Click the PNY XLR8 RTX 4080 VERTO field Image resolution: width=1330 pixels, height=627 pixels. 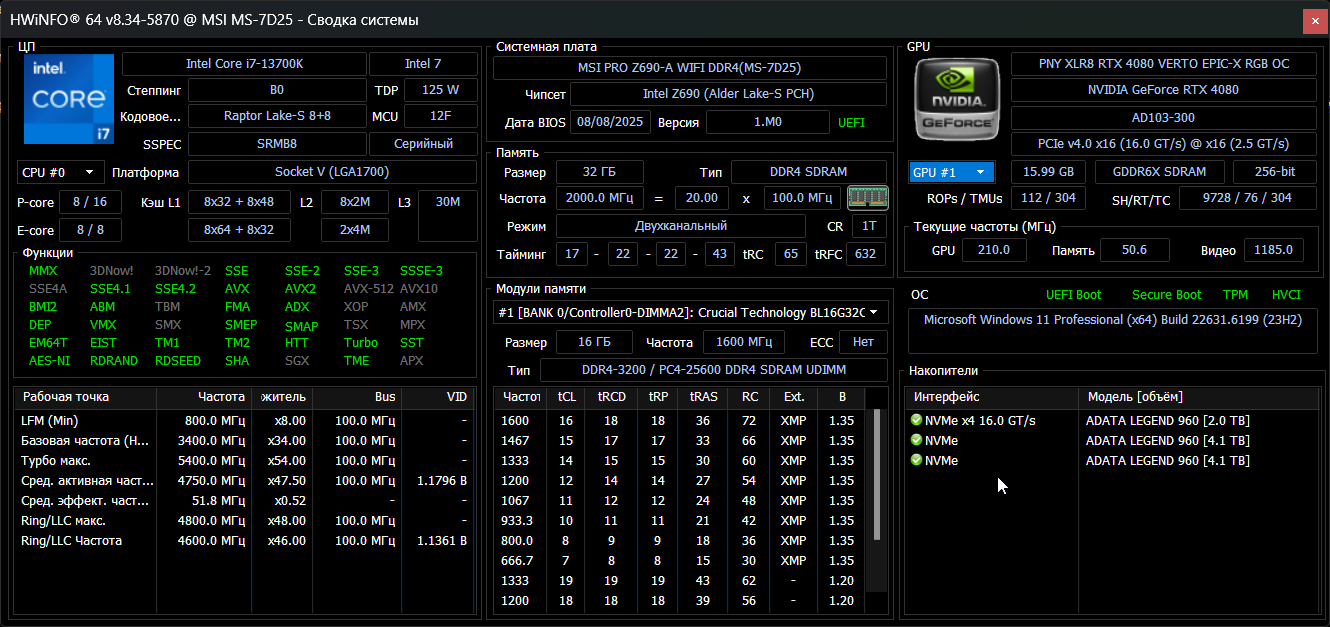tap(1164, 64)
